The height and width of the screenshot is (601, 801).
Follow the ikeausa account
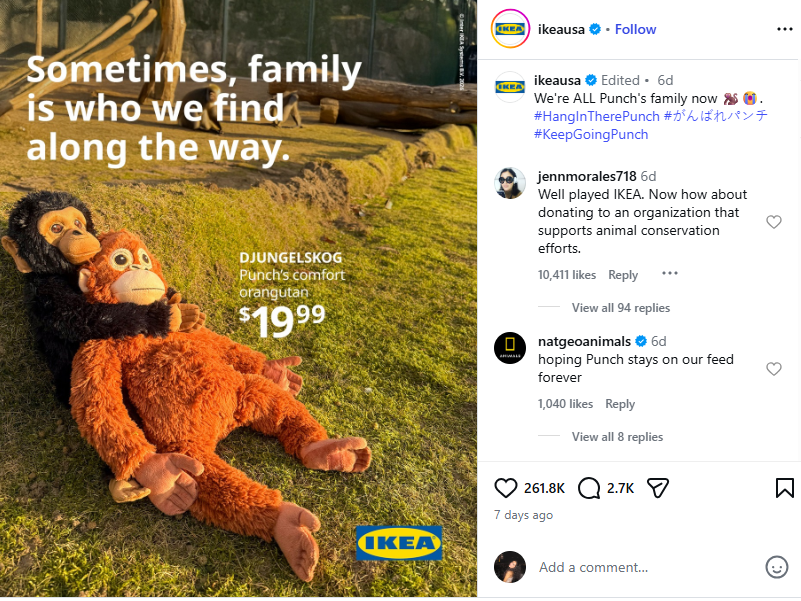[x=635, y=29]
